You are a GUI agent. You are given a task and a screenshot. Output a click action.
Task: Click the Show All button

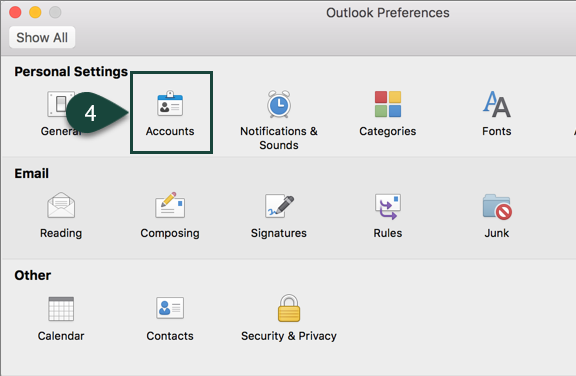pos(42,37)
